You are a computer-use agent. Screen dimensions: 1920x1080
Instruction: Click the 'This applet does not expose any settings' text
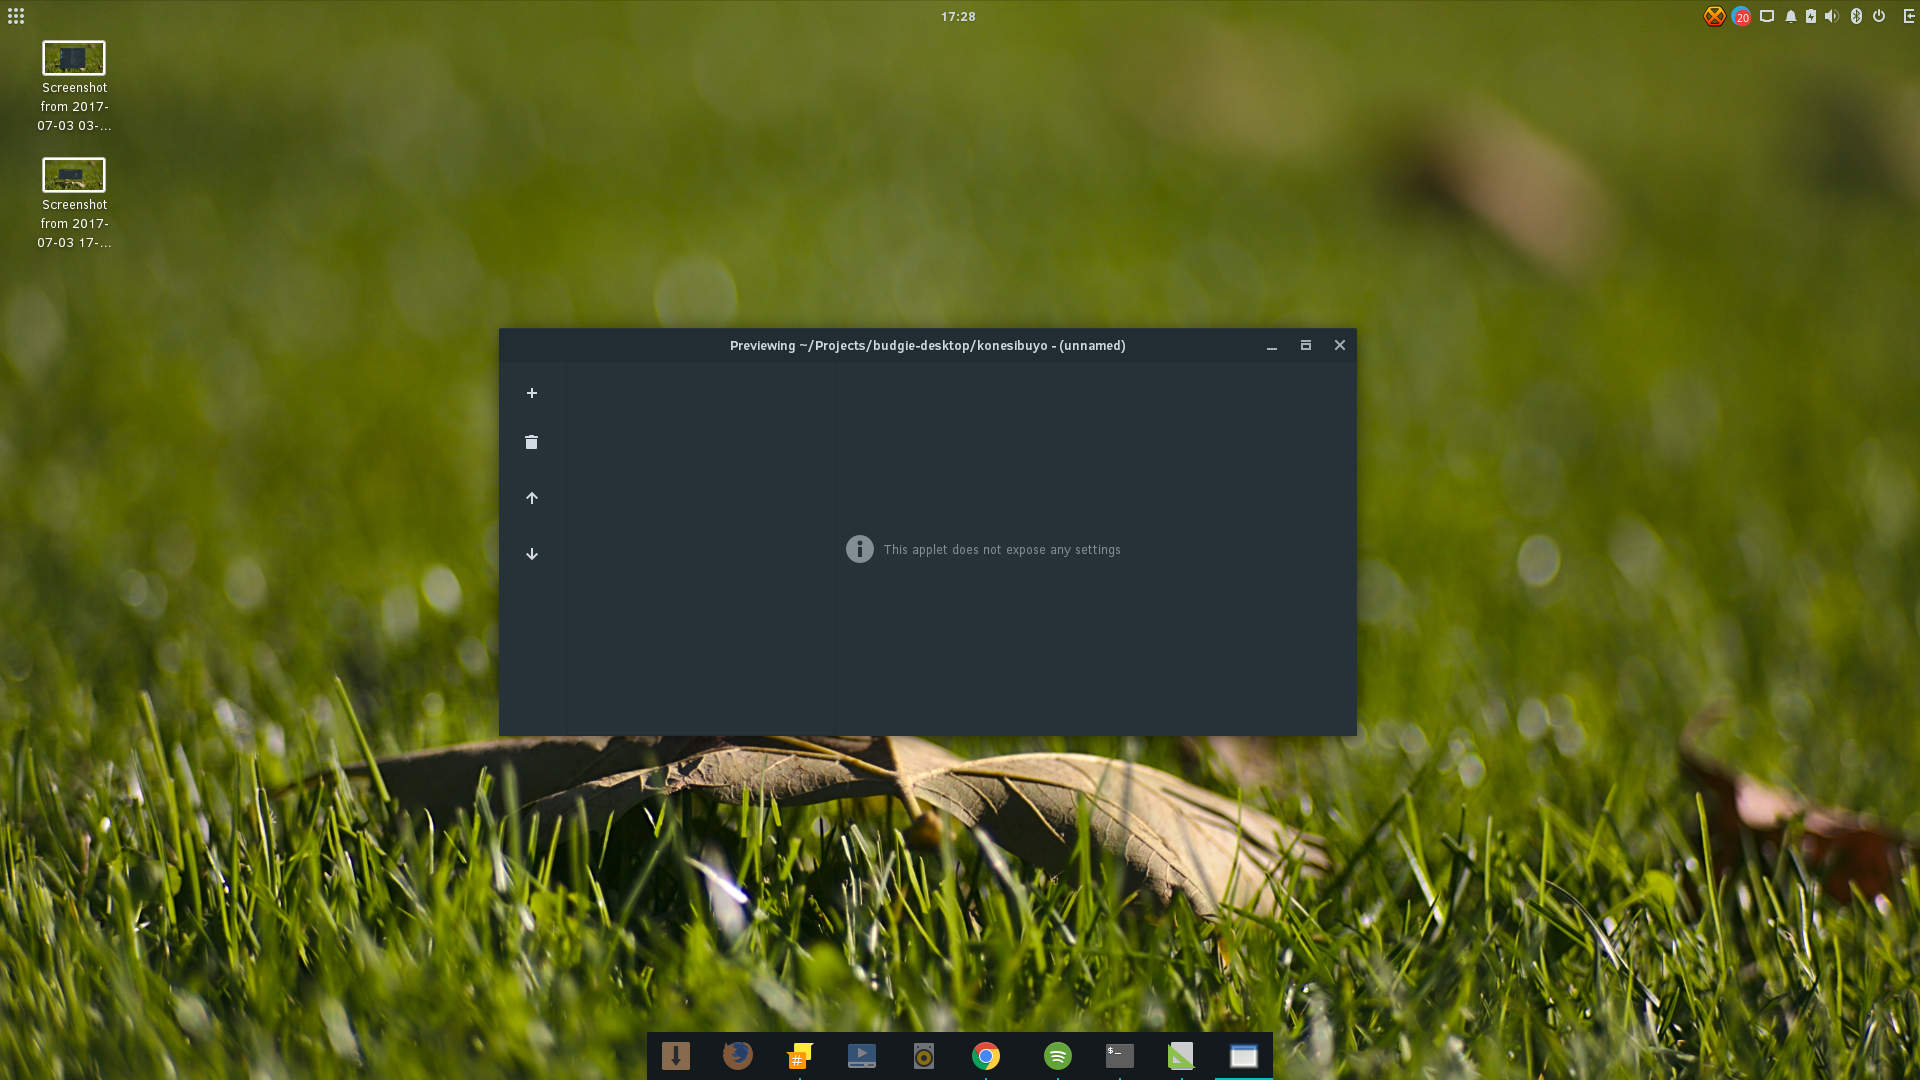(x=1002, y=550)
